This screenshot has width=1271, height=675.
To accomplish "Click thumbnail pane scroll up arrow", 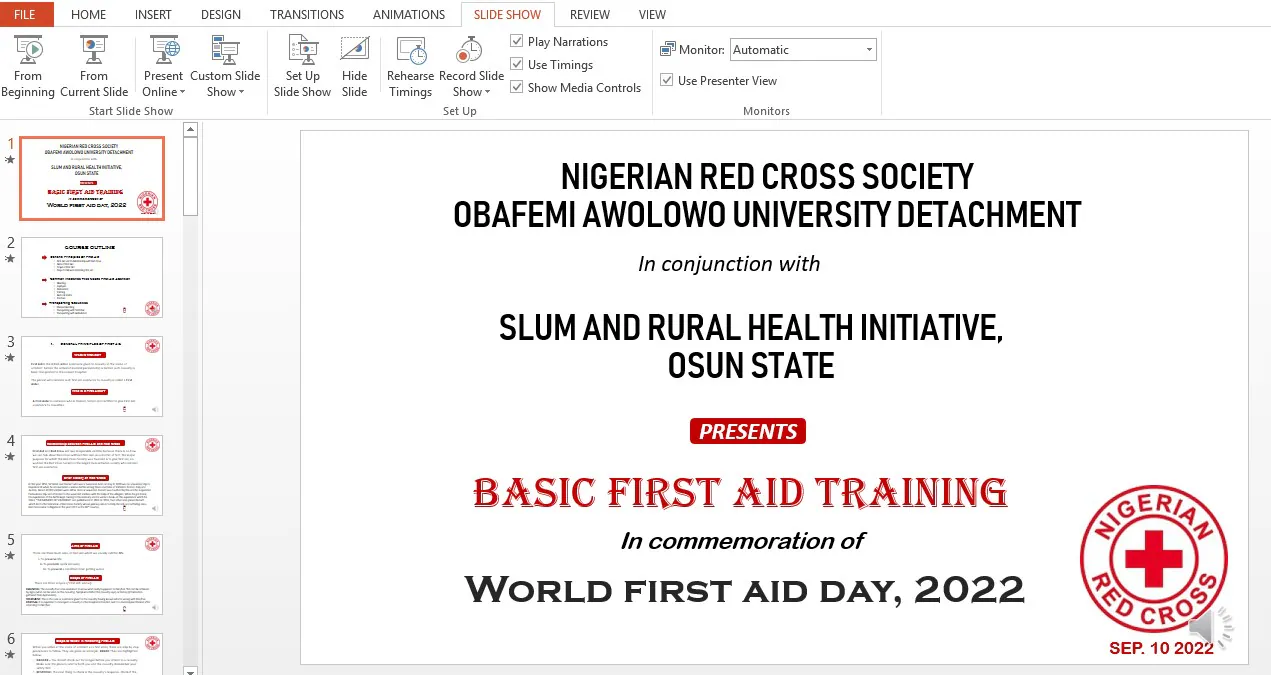I will click(x=191, y=129).
